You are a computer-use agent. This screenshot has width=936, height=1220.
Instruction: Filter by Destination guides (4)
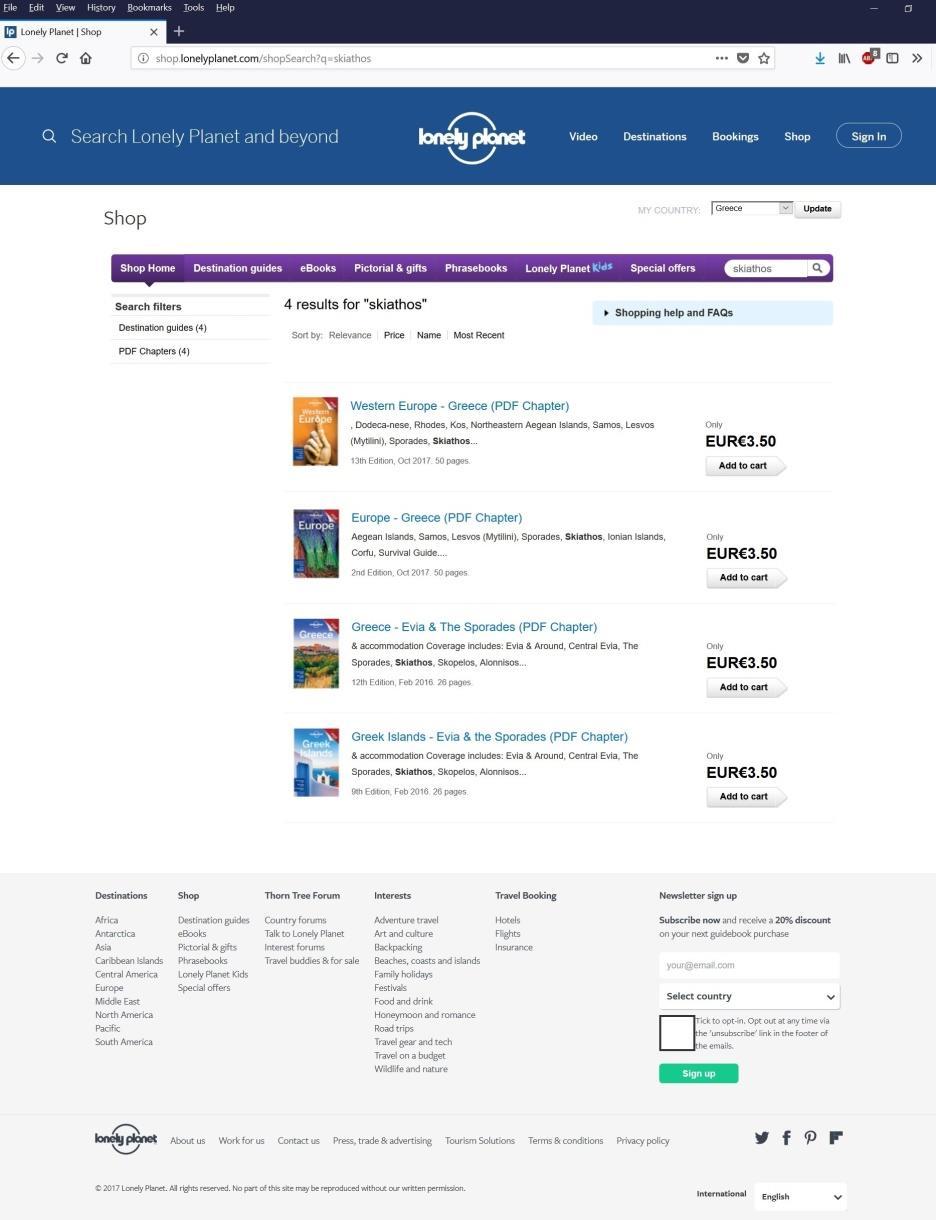click(x=162, y=328)
